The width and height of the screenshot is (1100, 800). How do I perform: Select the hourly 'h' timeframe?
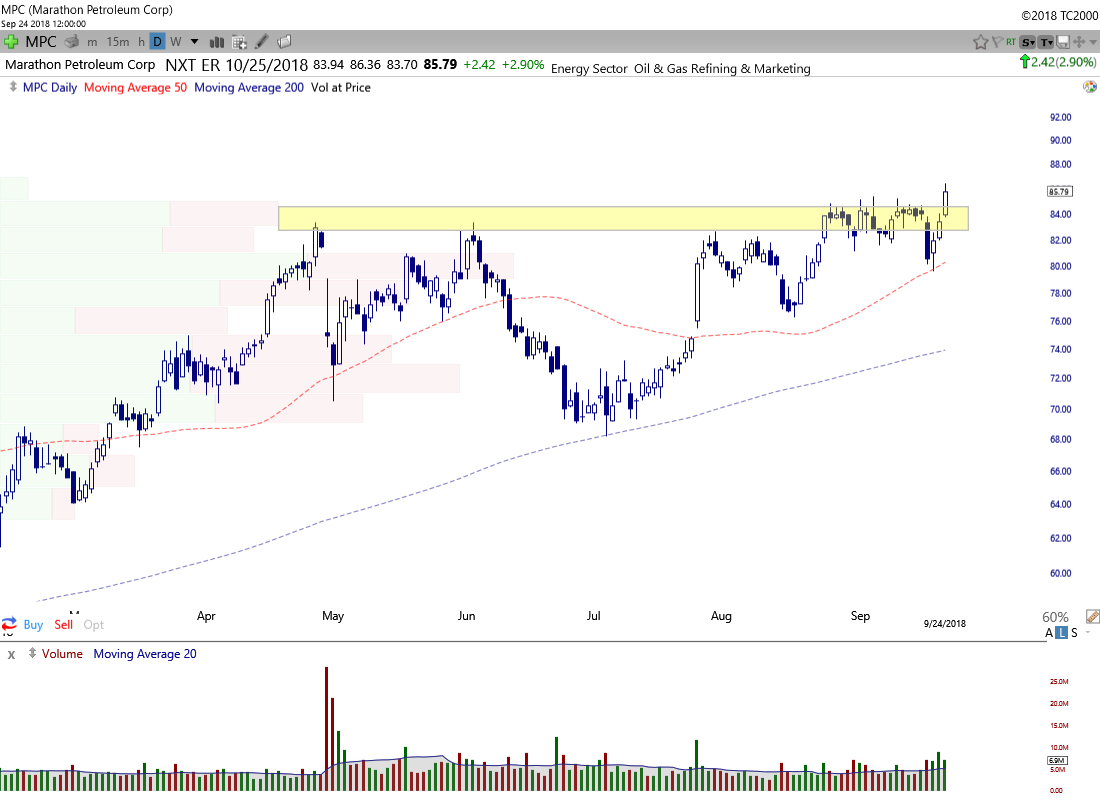point(141,42)
